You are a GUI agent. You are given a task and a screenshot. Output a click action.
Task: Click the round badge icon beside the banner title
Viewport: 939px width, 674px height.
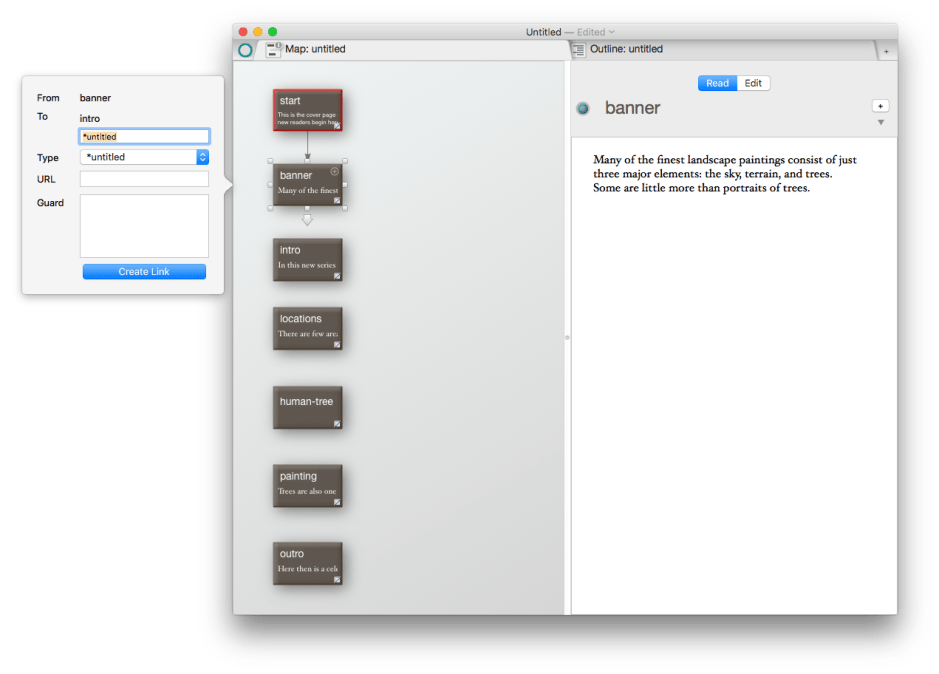point(583,108)
